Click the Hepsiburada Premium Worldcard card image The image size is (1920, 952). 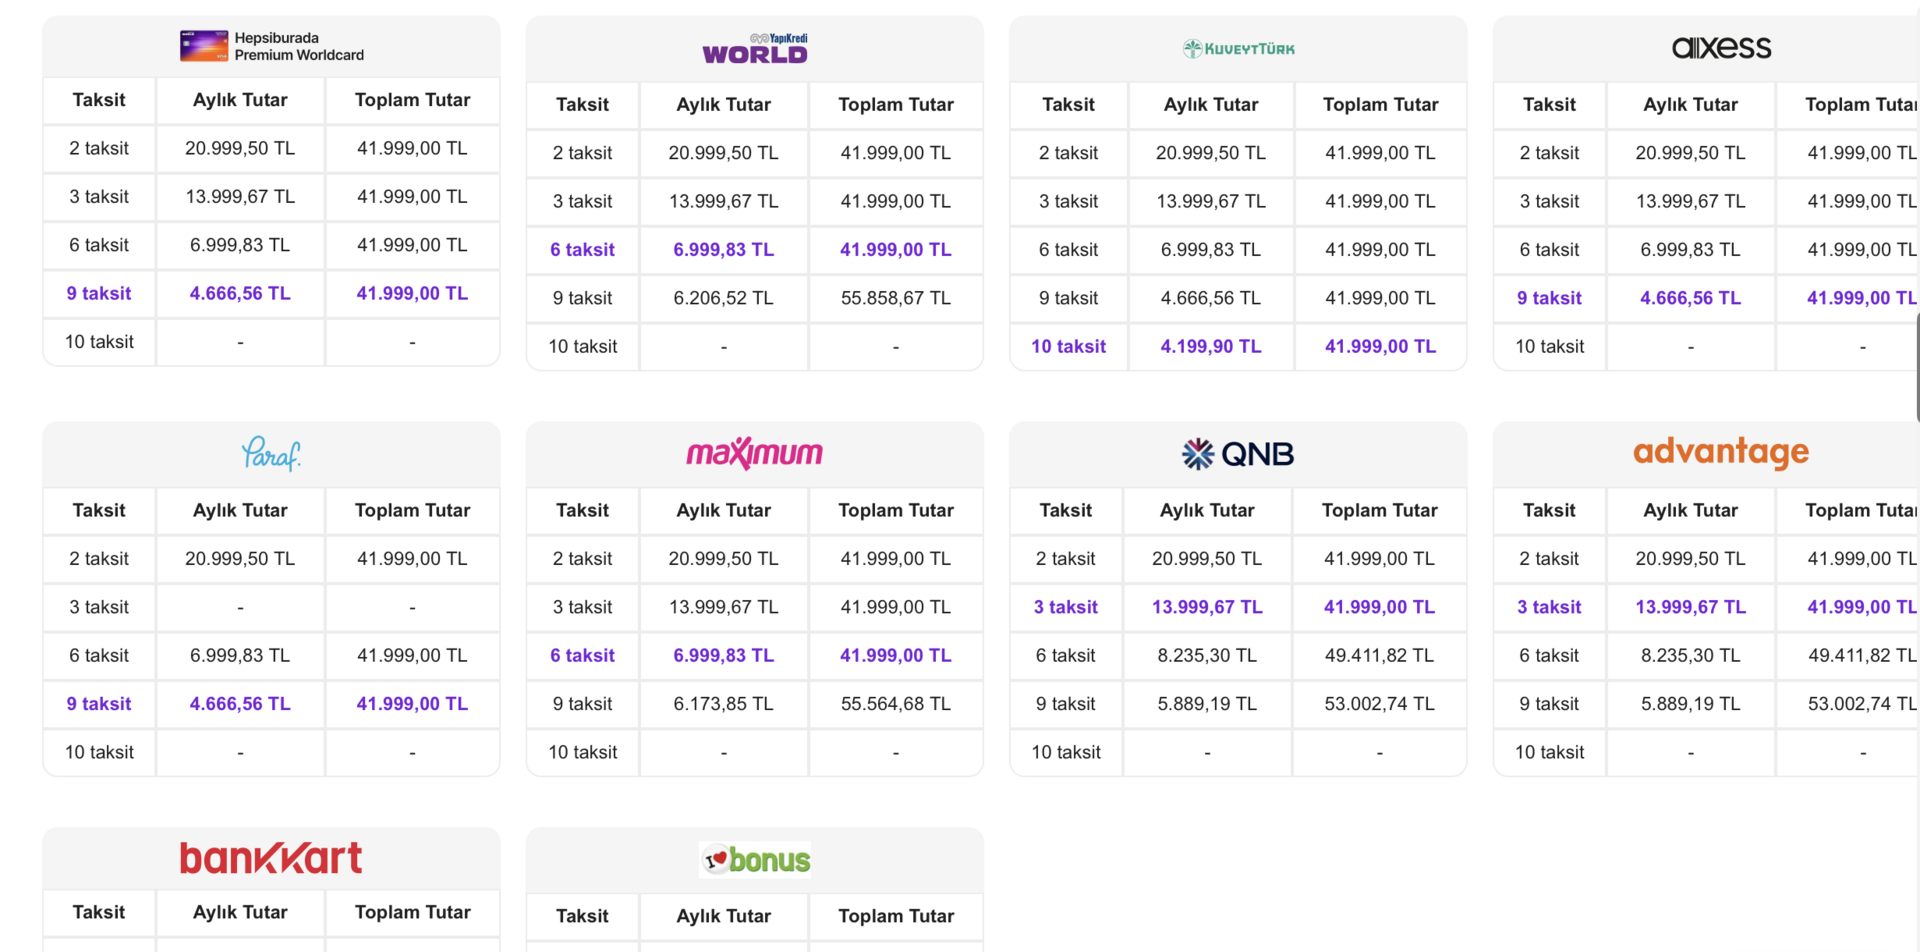[x=204, y=46]
